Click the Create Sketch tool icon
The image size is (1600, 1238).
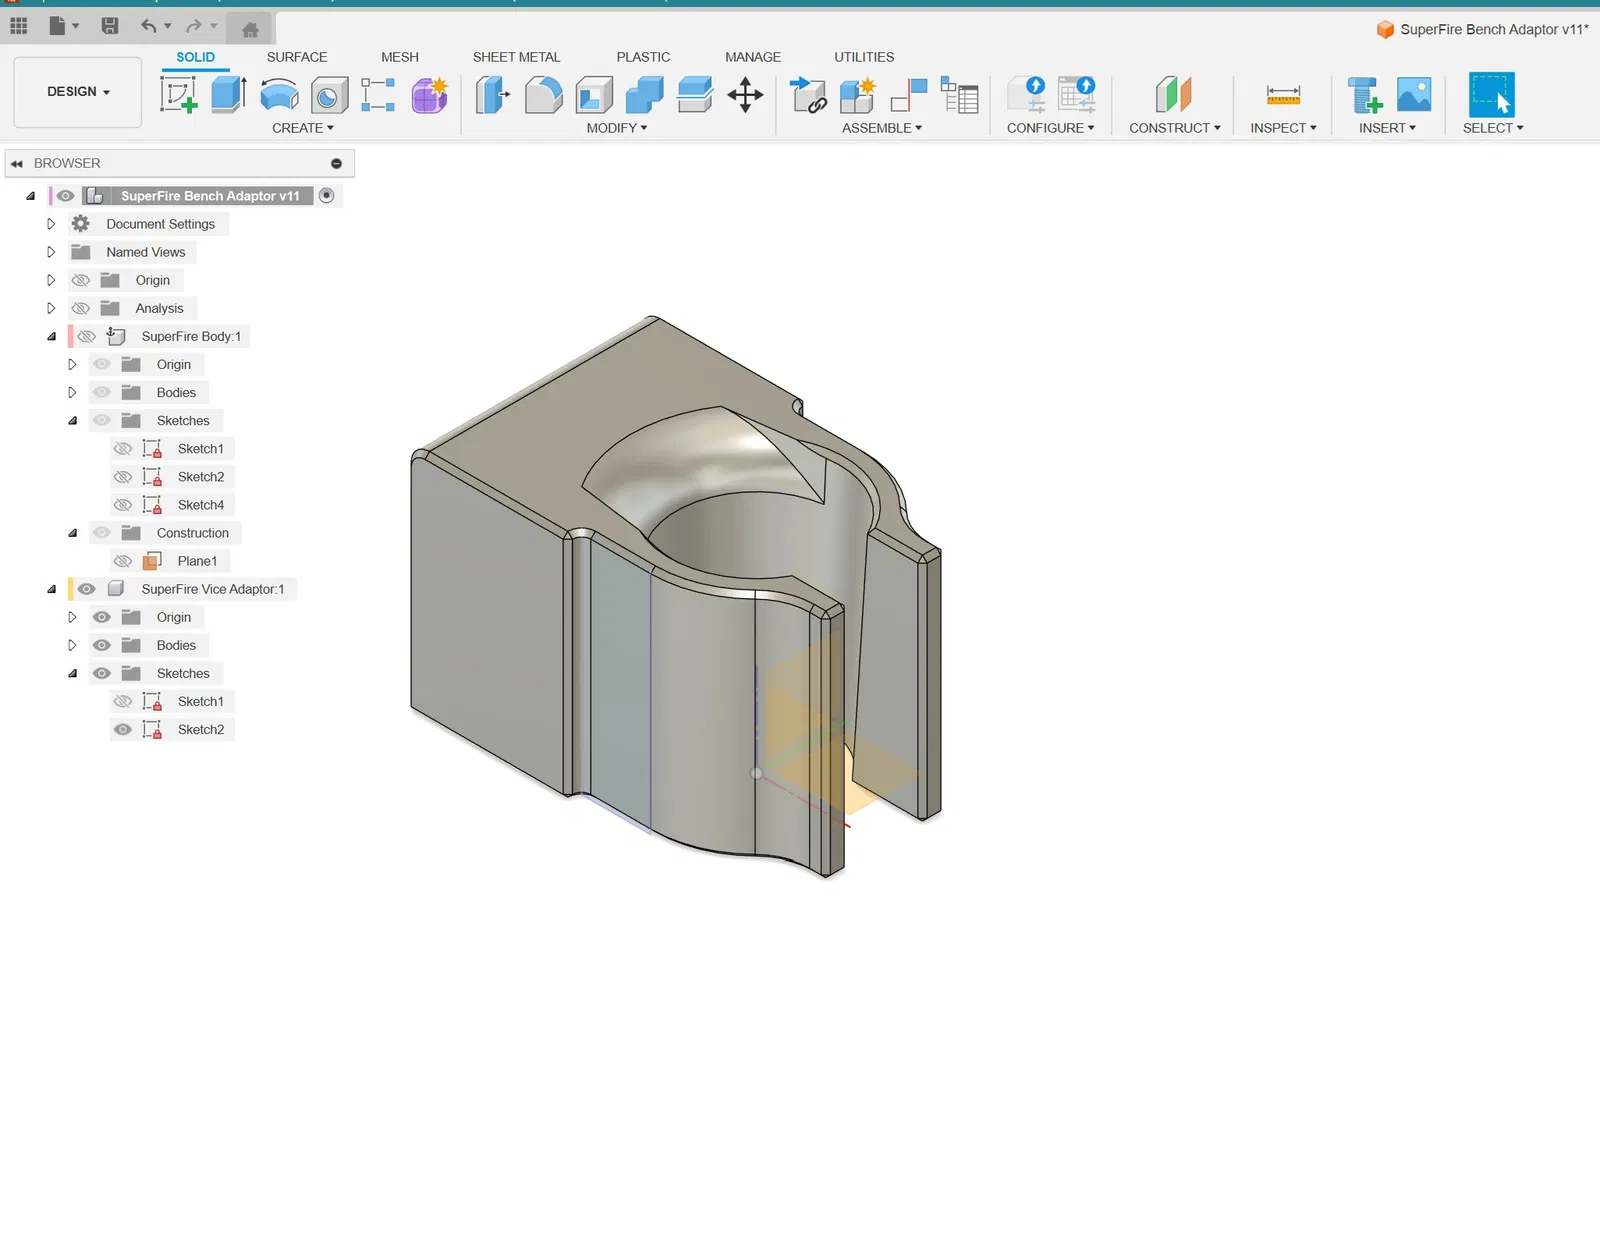[178, 95]
